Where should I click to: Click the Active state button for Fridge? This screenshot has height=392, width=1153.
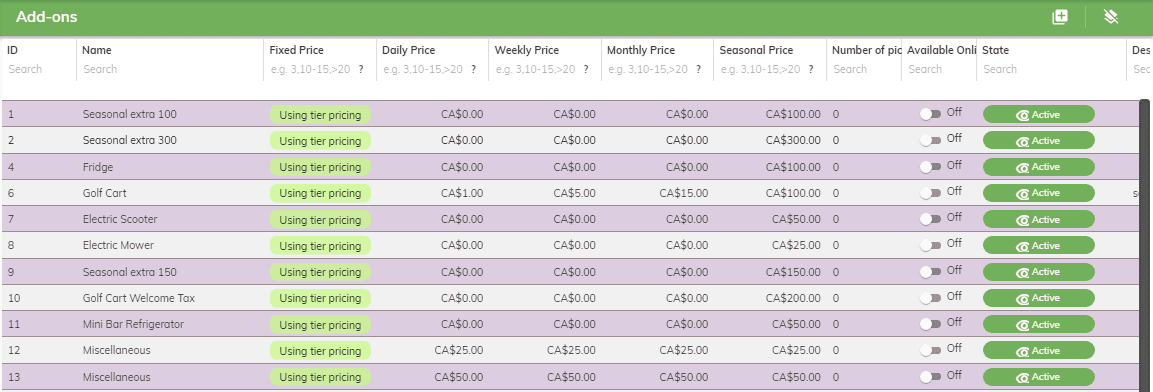1038,167
